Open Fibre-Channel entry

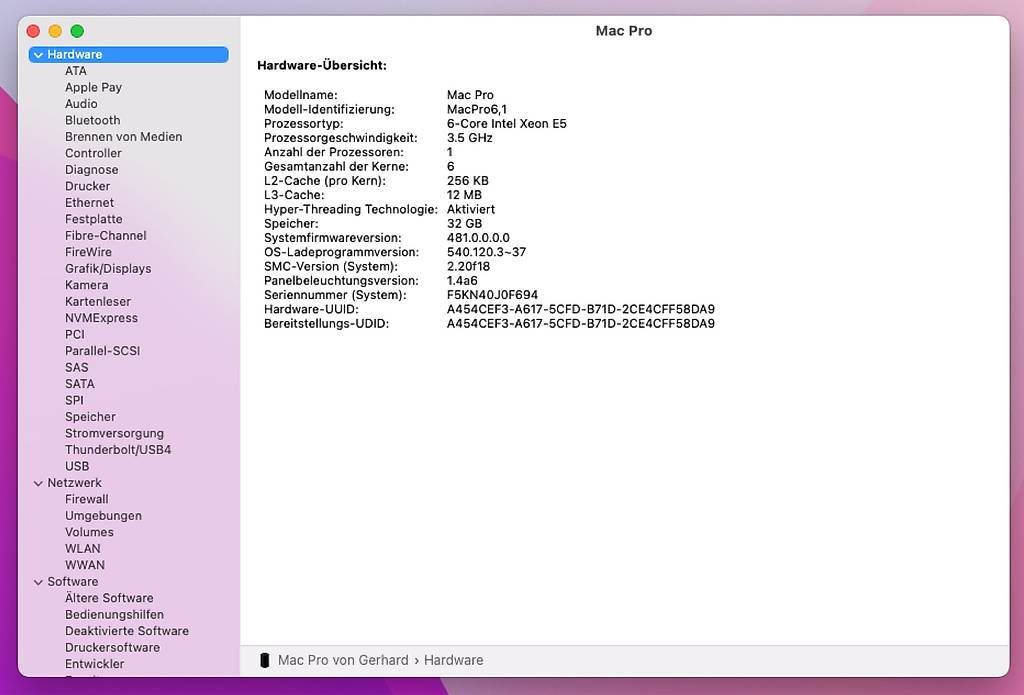[106, 235]
